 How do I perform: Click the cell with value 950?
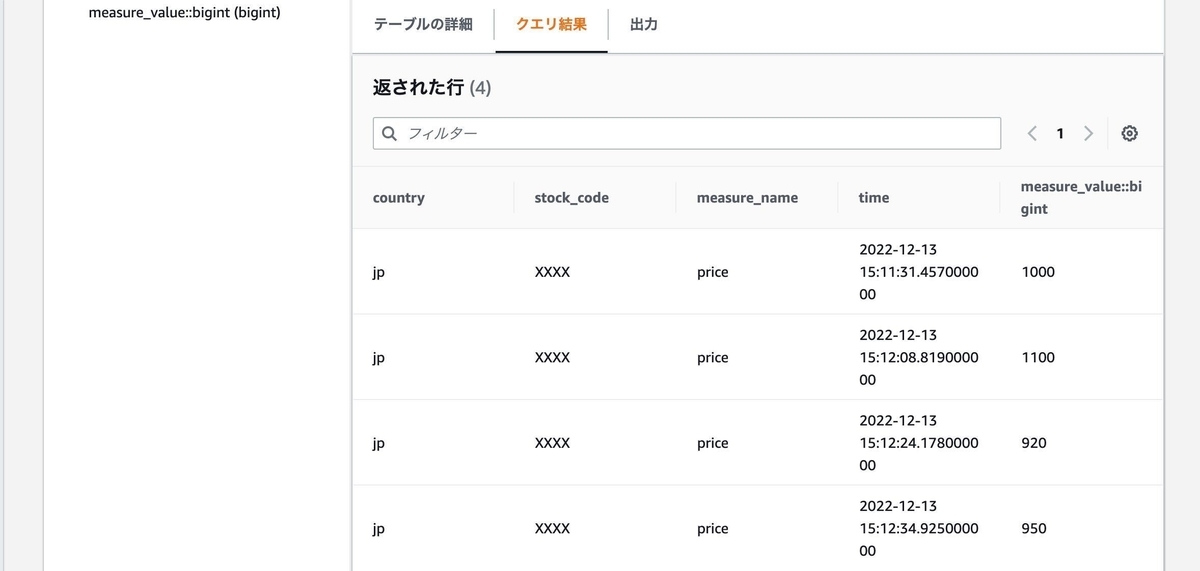pos(1034,529)
